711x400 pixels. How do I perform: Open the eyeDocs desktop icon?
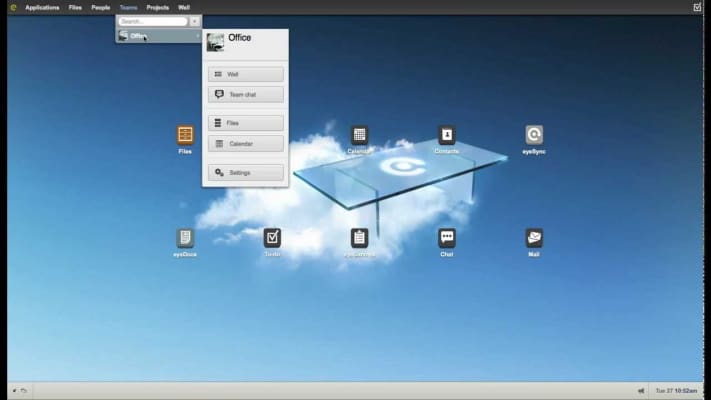point(185,238)
